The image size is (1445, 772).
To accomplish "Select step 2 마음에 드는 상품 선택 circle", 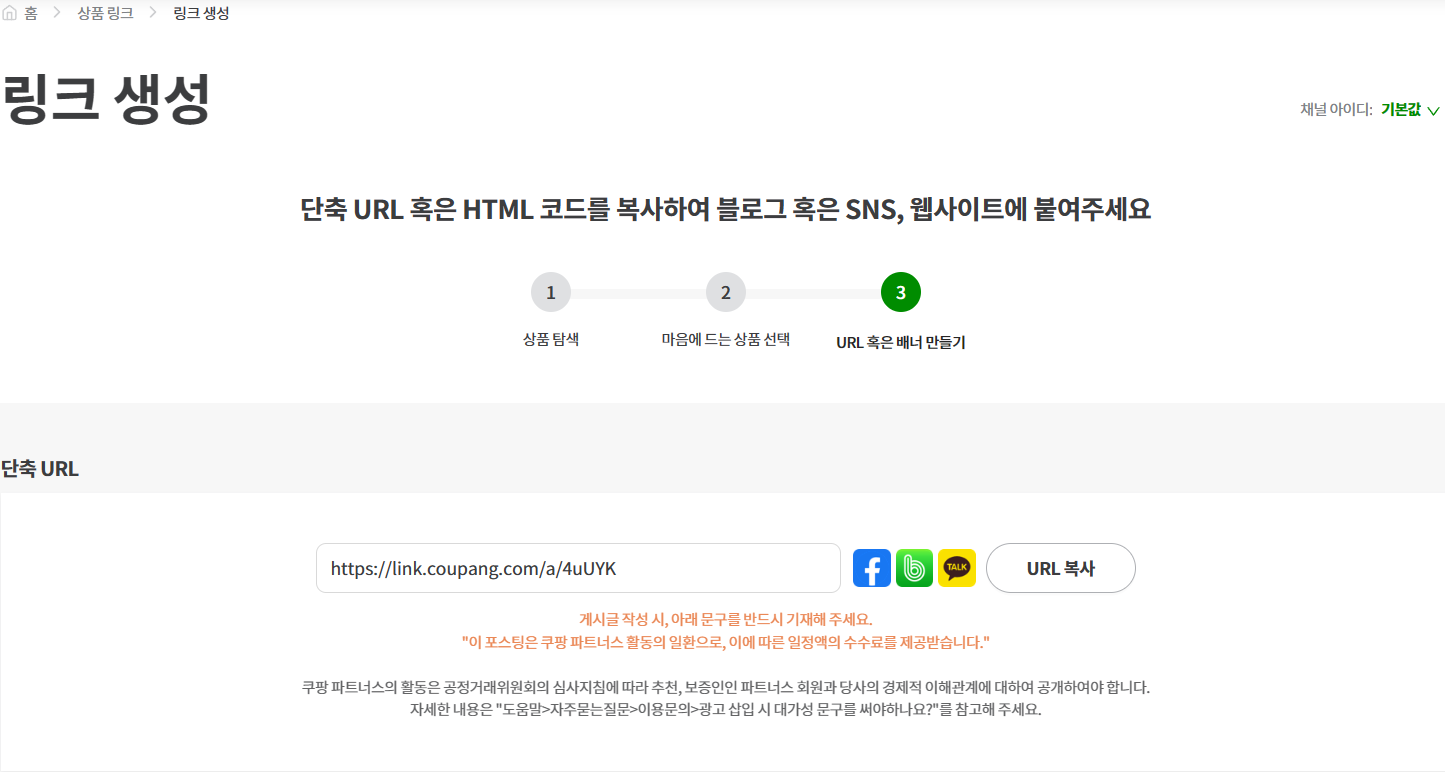I will pos(725,292).
